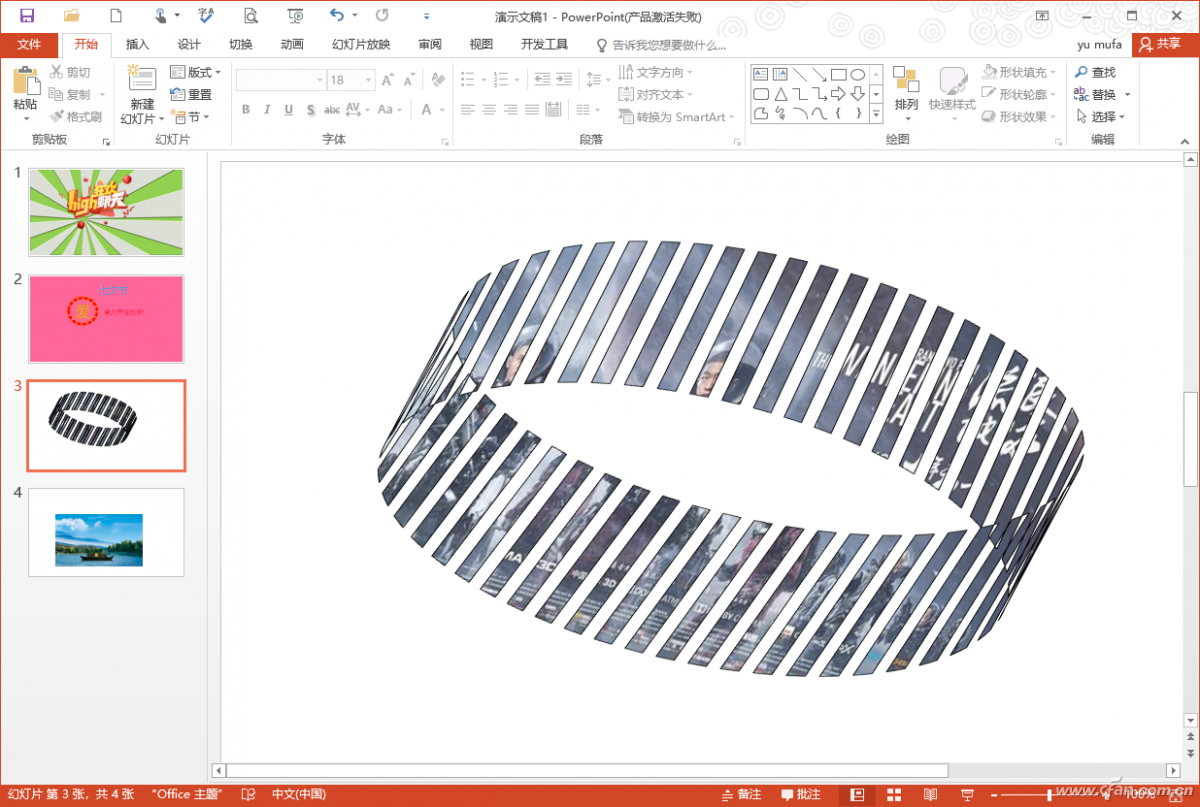Open the Insert (插入) ribbon tab

point(137,45)
